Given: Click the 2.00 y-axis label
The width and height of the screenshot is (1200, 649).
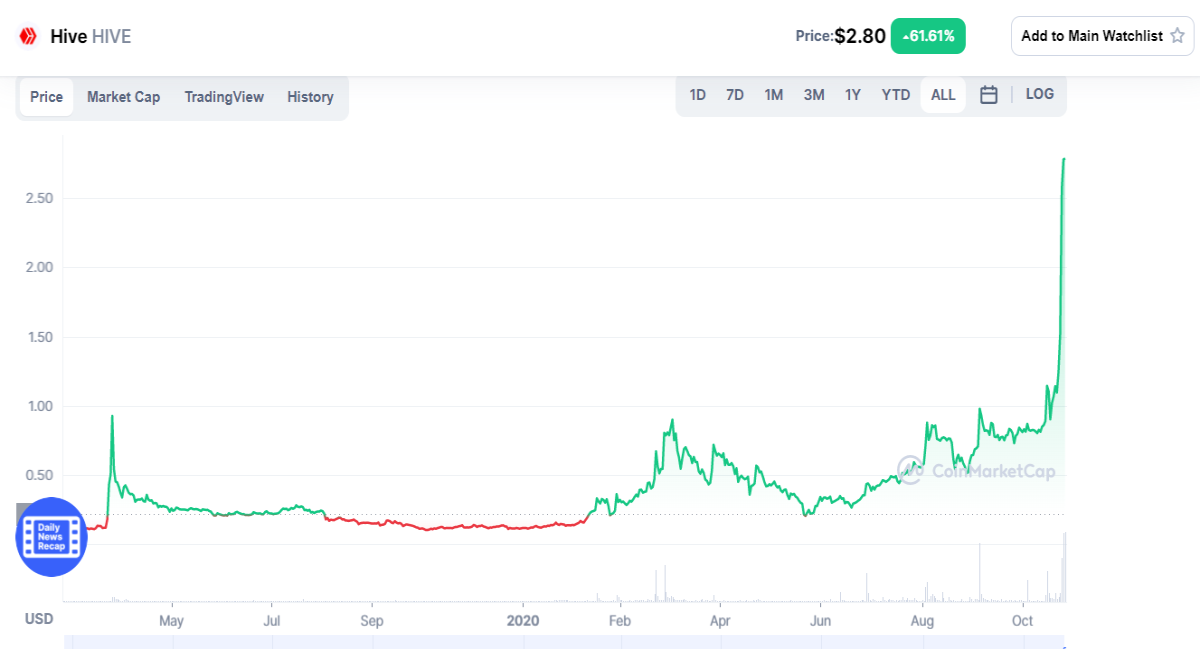Looking at the screenshot, I should tap(39, 267).
